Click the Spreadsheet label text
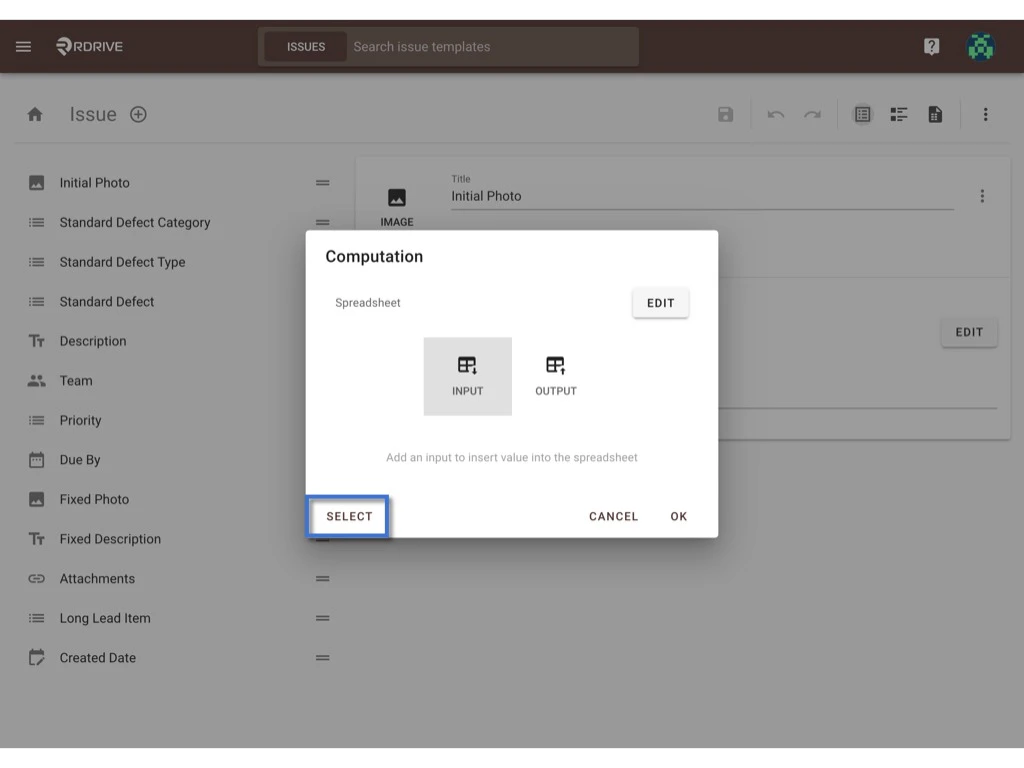Screen dimensions: 1024x768 pos(368,303)
